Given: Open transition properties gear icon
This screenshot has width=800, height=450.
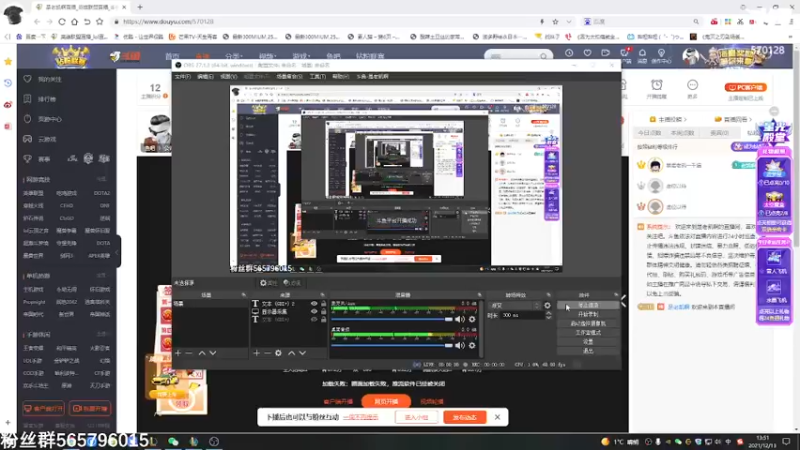Looking at the screenshot, I should [x=547, y=305].
